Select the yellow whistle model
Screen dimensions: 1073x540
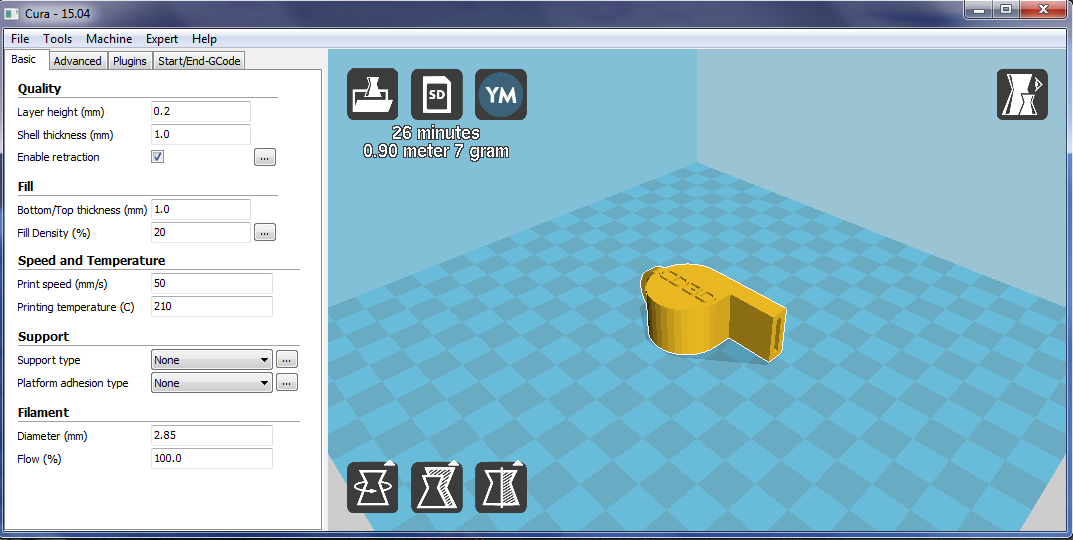point(712,310)
